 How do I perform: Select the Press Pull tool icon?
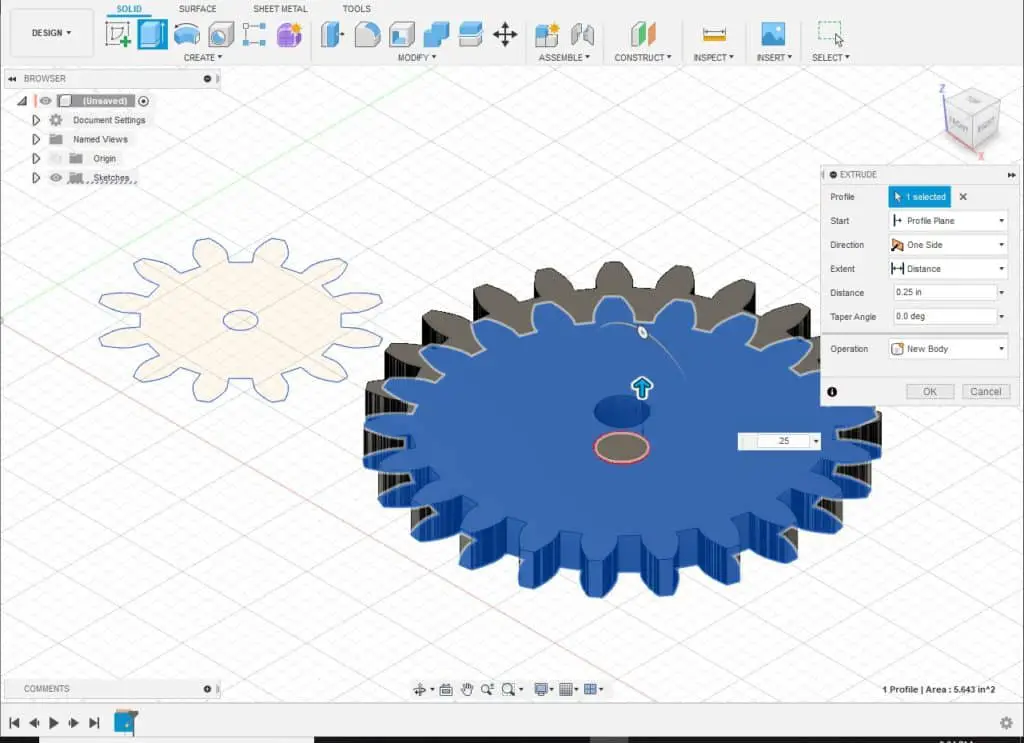(x=332, y=34)
